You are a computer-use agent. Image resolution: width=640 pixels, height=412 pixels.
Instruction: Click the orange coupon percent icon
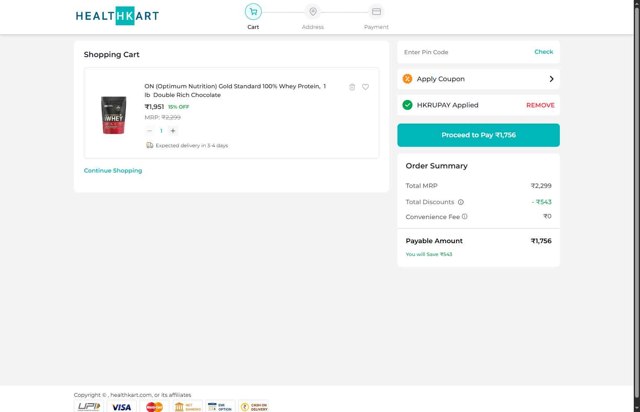407,79
